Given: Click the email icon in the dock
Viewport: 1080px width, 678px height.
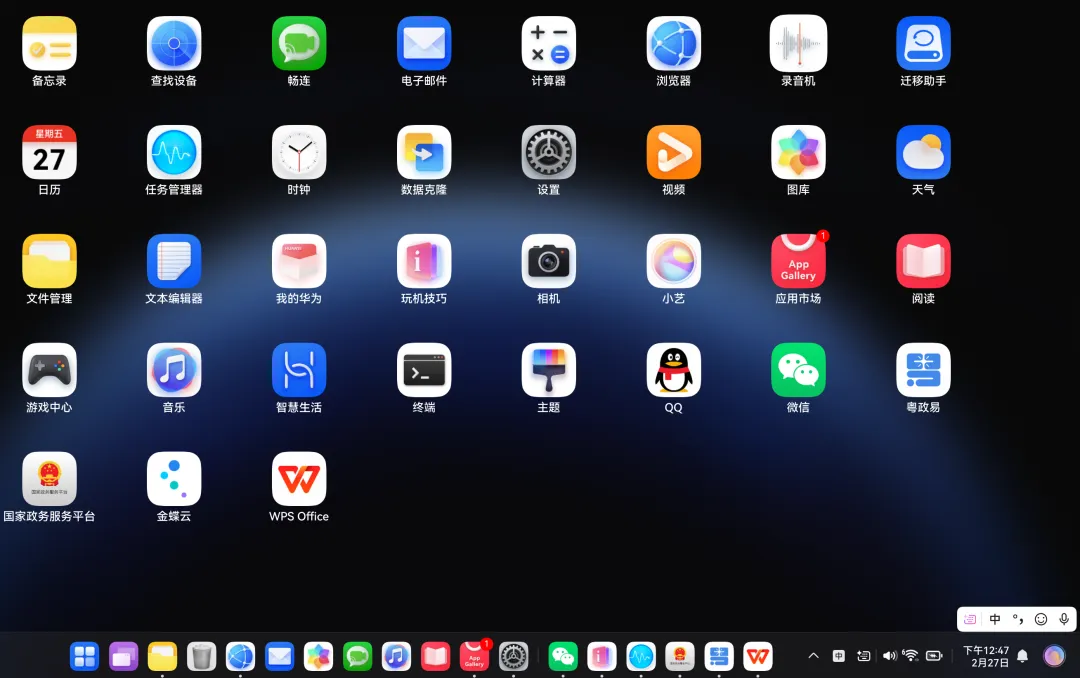Looking at the screenshot, I should coord(280,657).
